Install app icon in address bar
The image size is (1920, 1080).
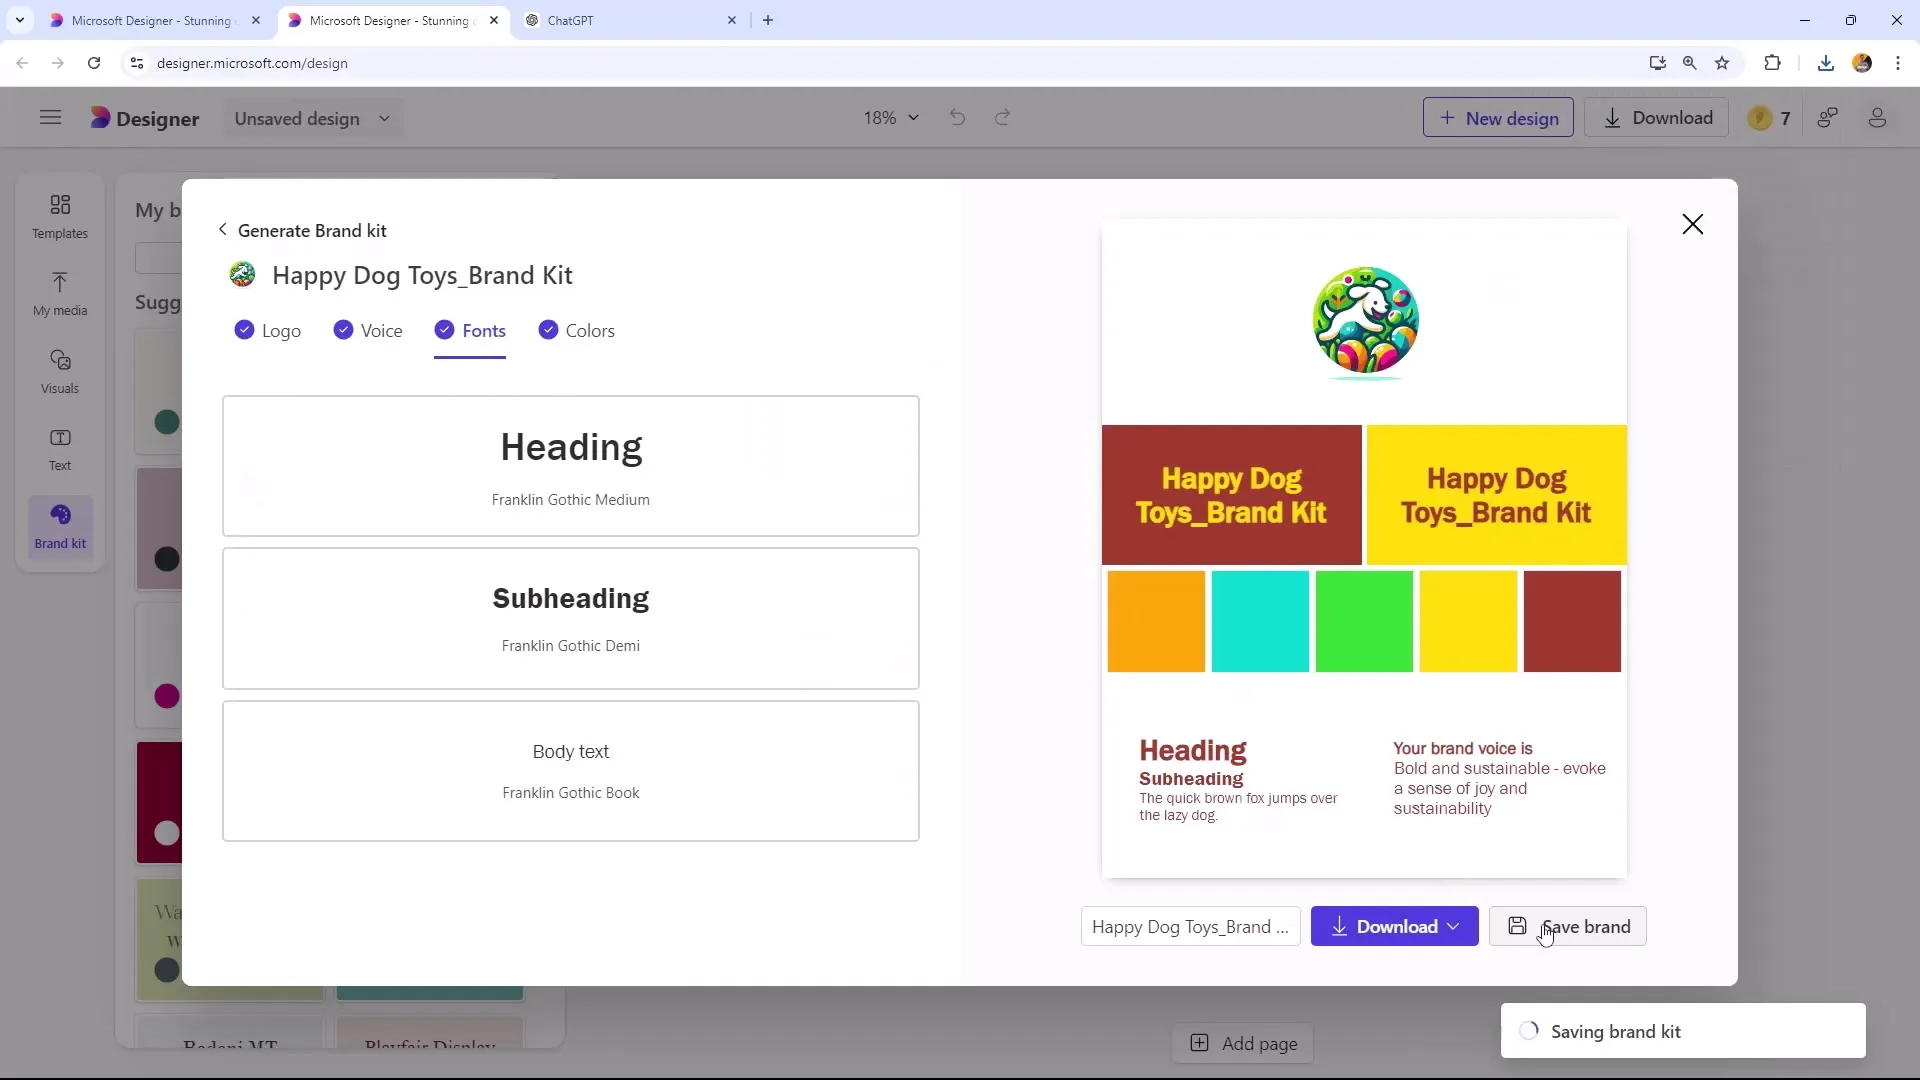(1657, 63)
